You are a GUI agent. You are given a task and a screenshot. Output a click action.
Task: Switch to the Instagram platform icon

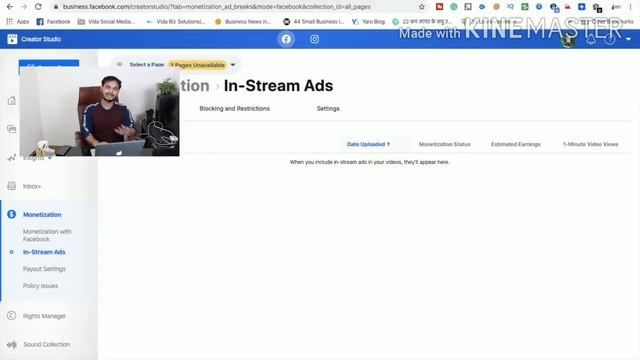314,39
